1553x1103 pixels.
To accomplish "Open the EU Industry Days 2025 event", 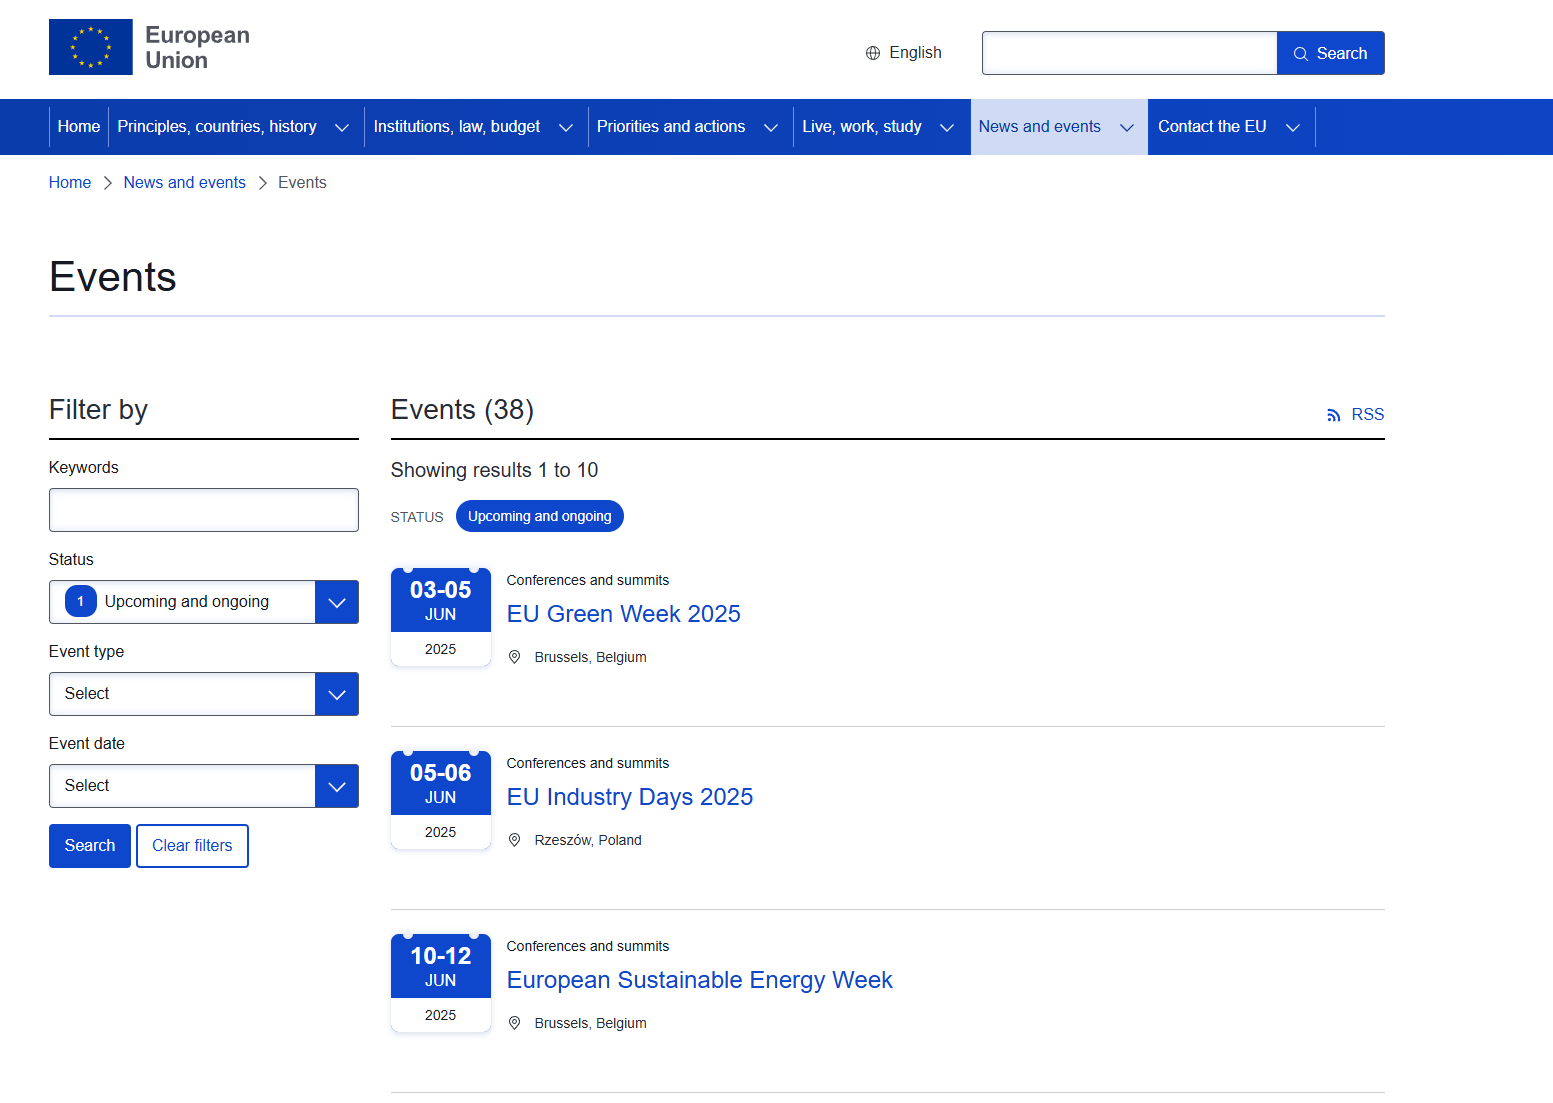I will coord(630,797).
